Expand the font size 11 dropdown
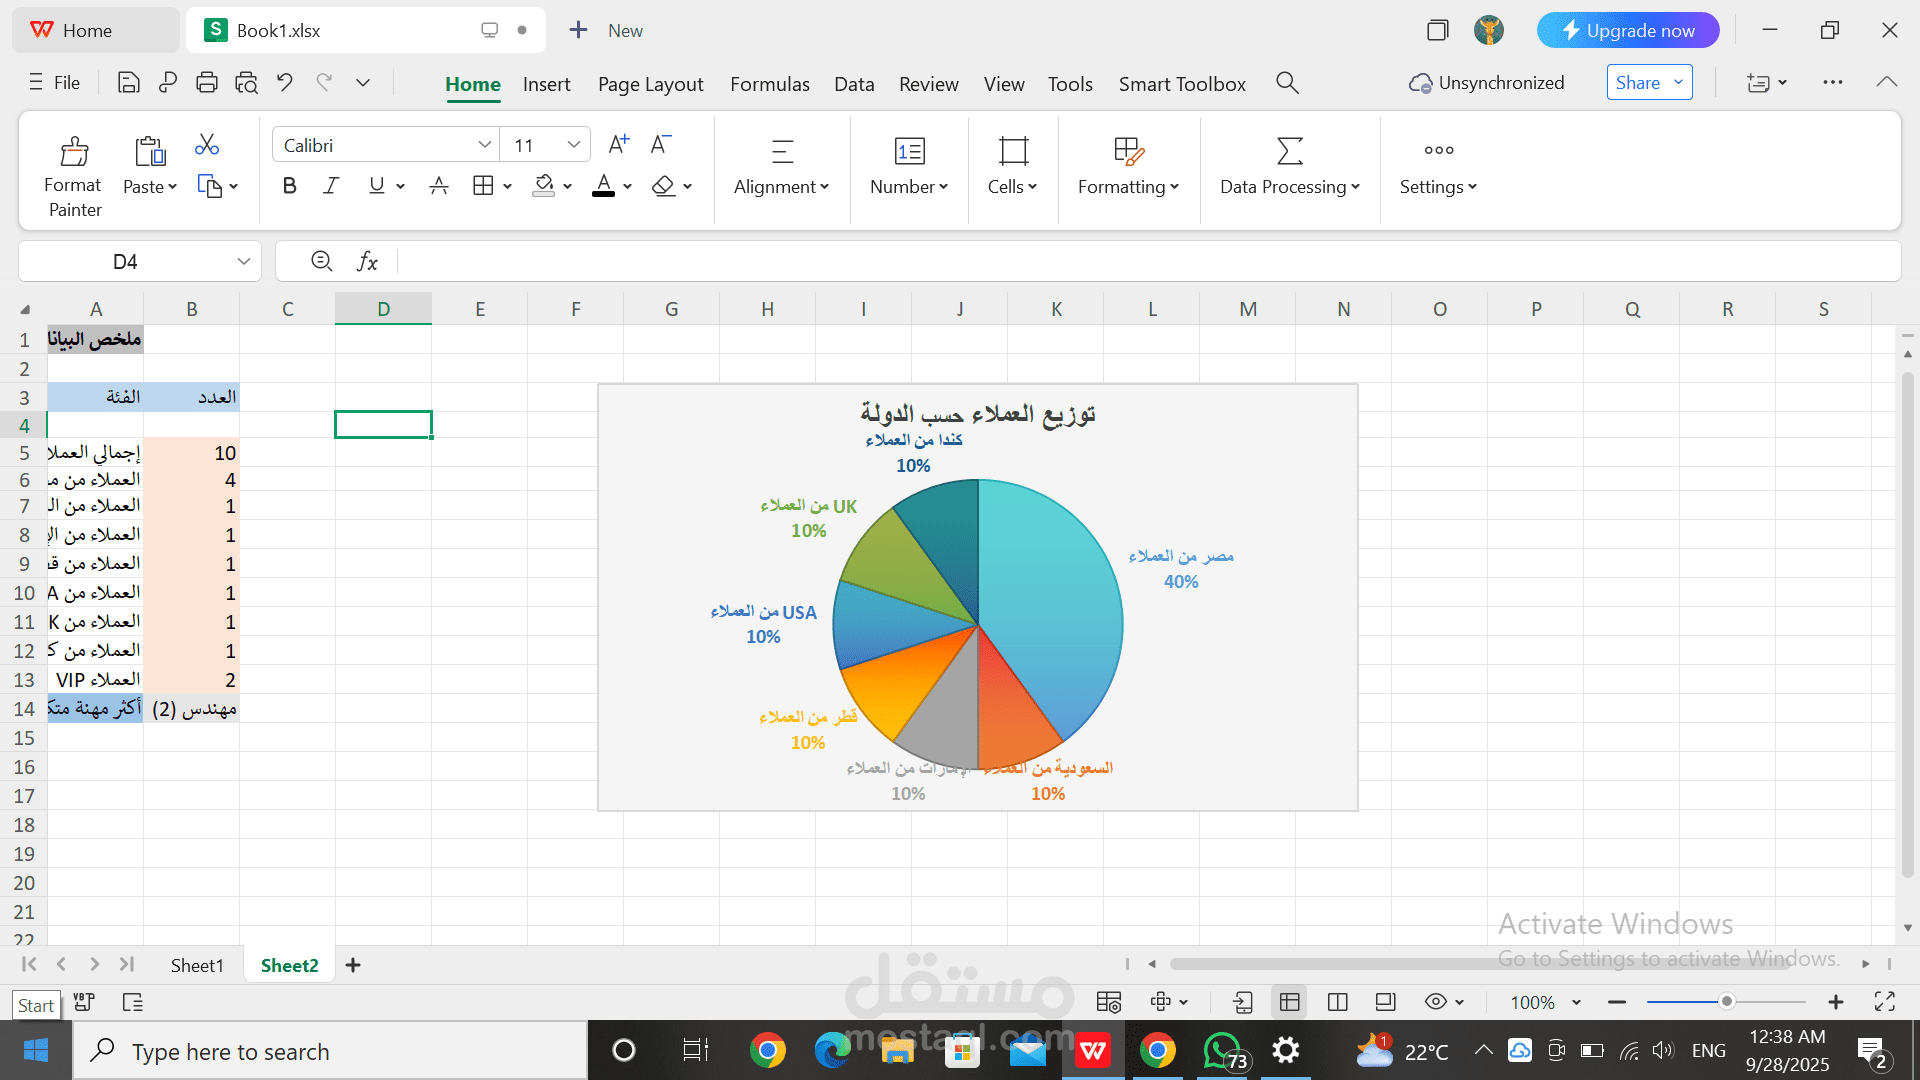The width and height of the screenshot is (1920, 1080). coord(573,145)
